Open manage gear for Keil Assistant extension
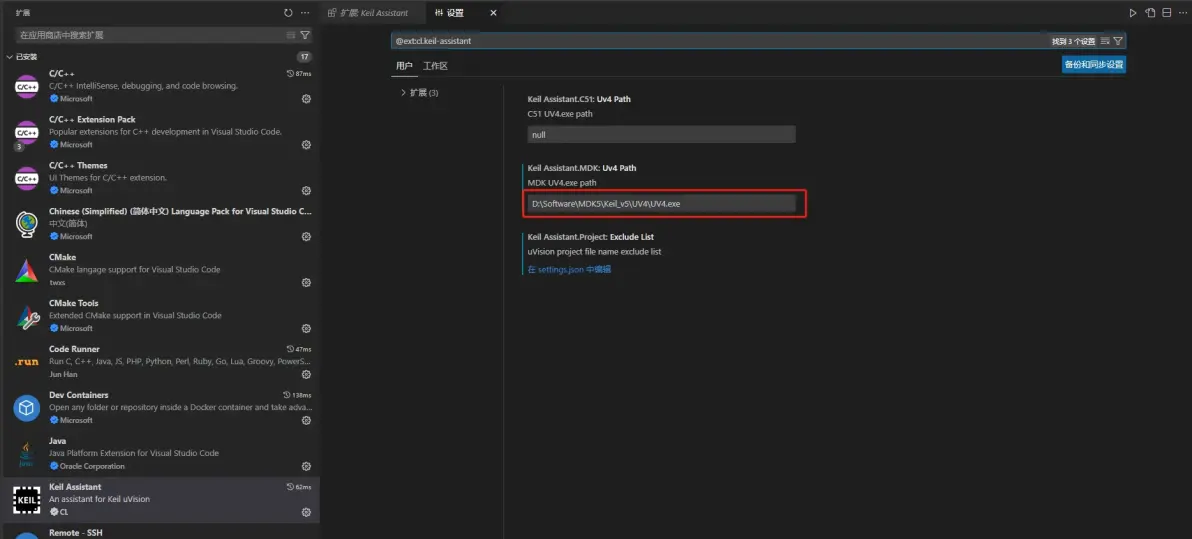 click(306, 512)
